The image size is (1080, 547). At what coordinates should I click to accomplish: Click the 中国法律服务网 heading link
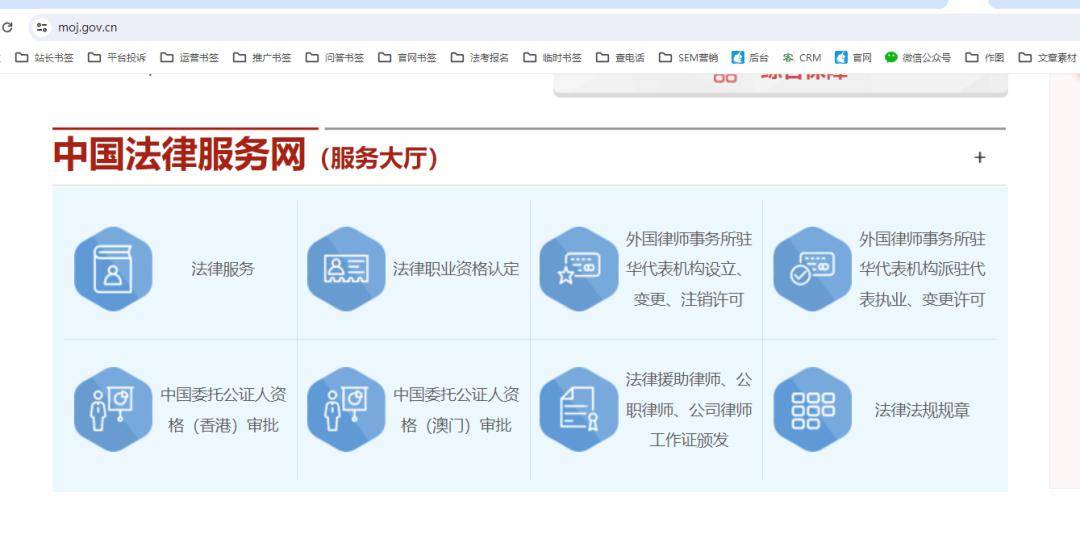point(180,154)
